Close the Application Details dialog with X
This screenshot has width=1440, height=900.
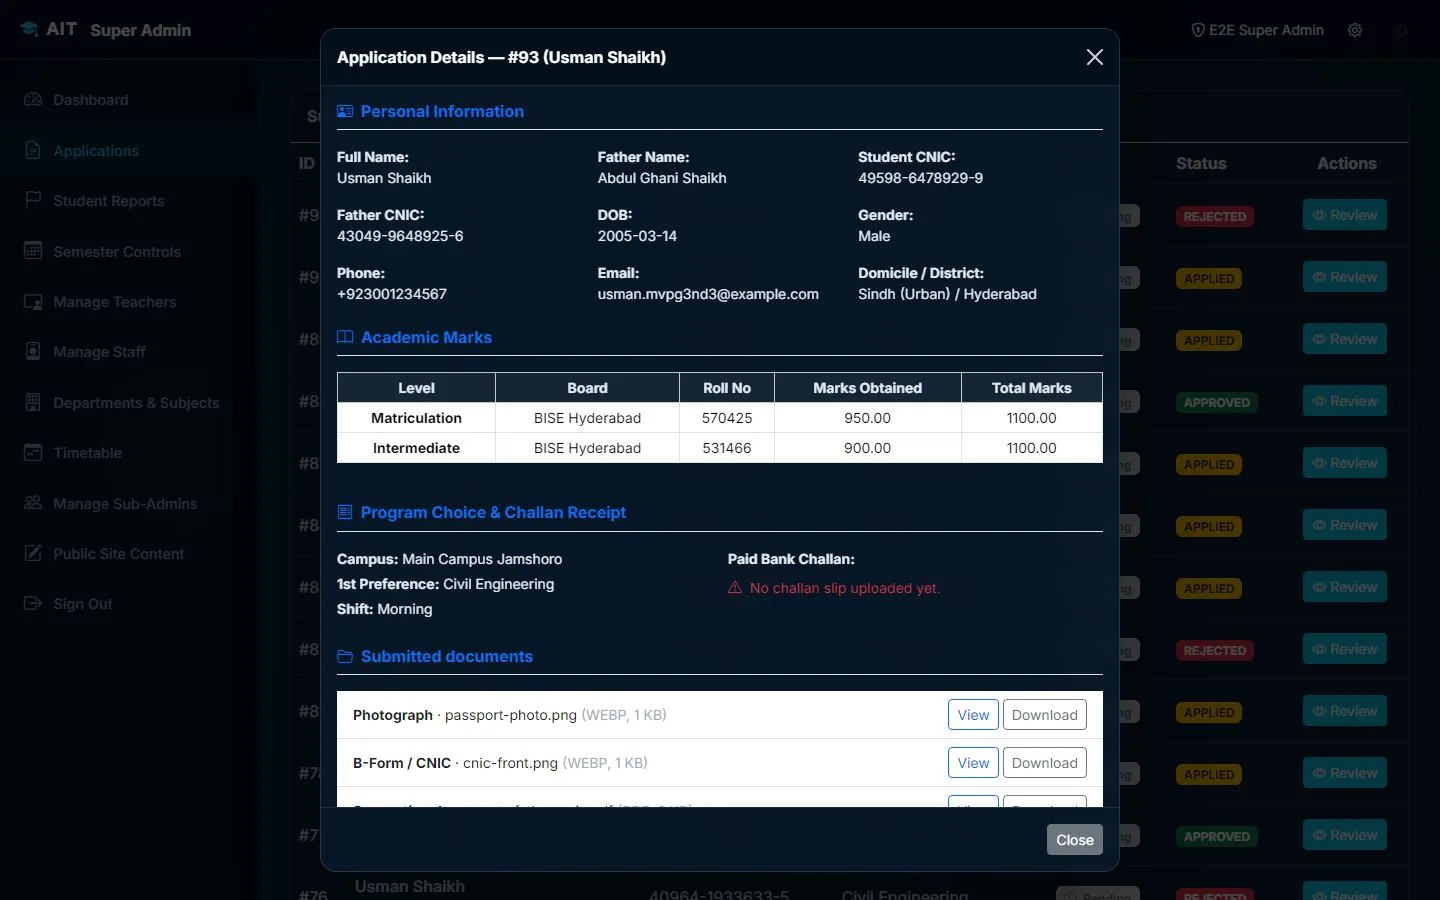tap(1095, 57)
